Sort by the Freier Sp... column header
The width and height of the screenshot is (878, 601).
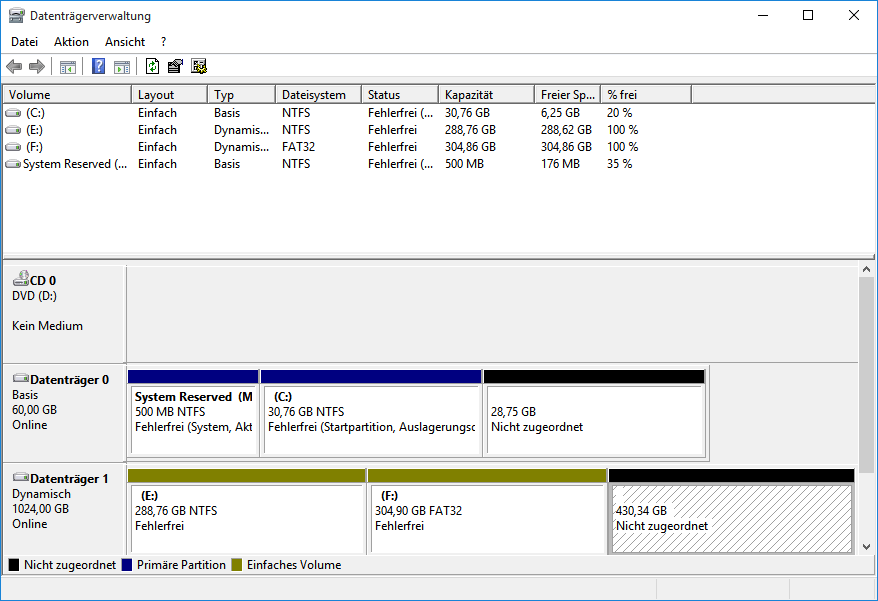(x=567, y=95)
